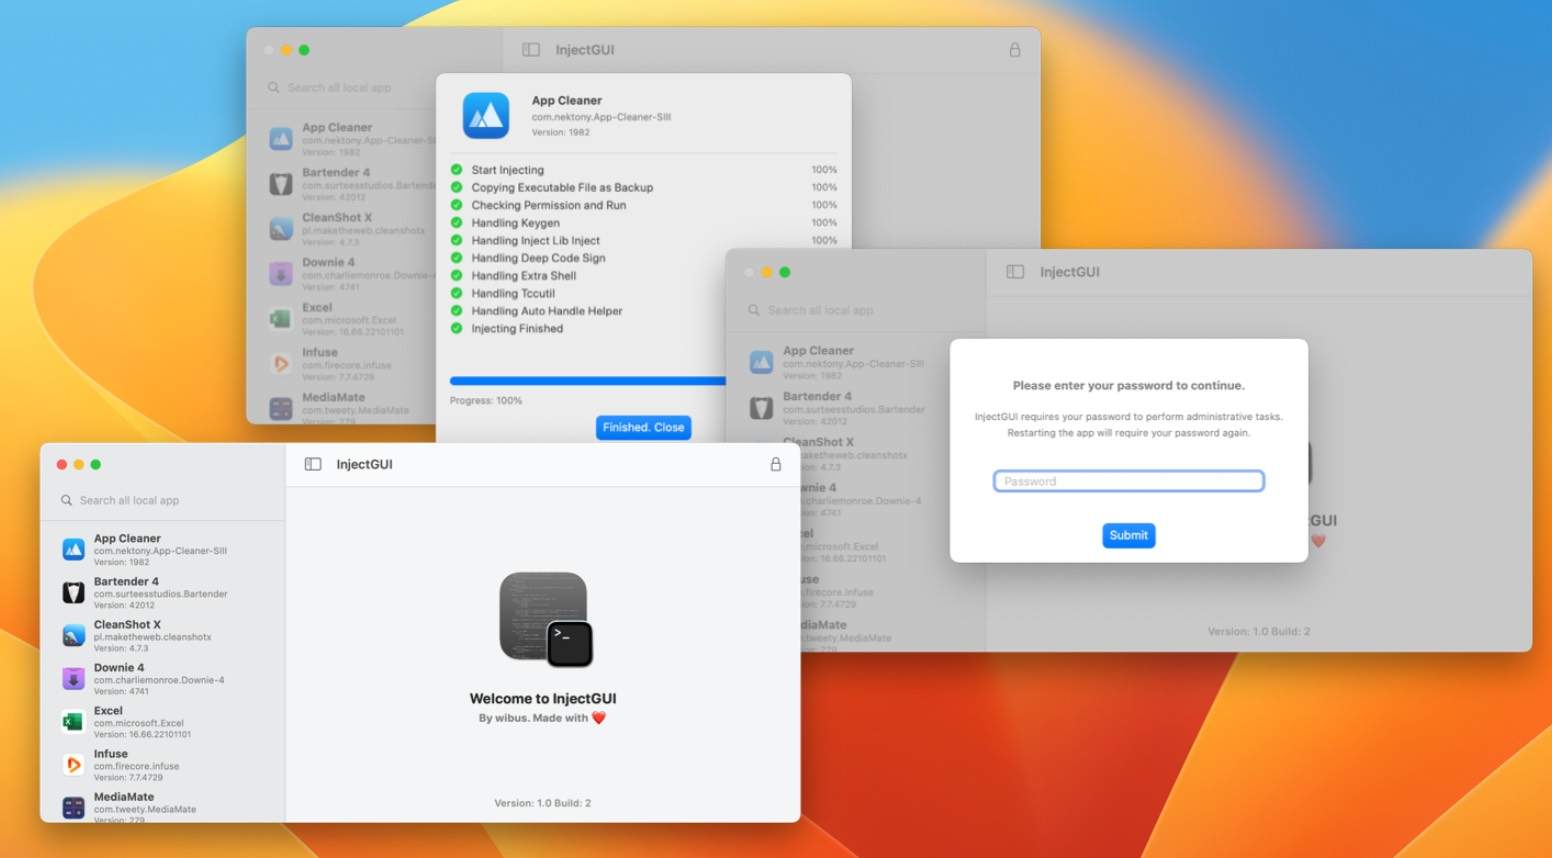Click 'Handling Tccutil' step
The width and height of the screenshot is (1552, 858).
coord(513,293)
